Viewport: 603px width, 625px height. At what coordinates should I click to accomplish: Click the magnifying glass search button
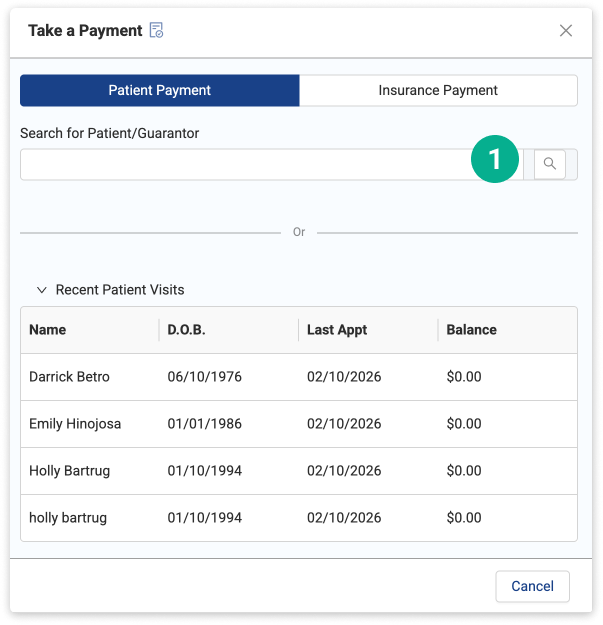click(x=549, y=164)
